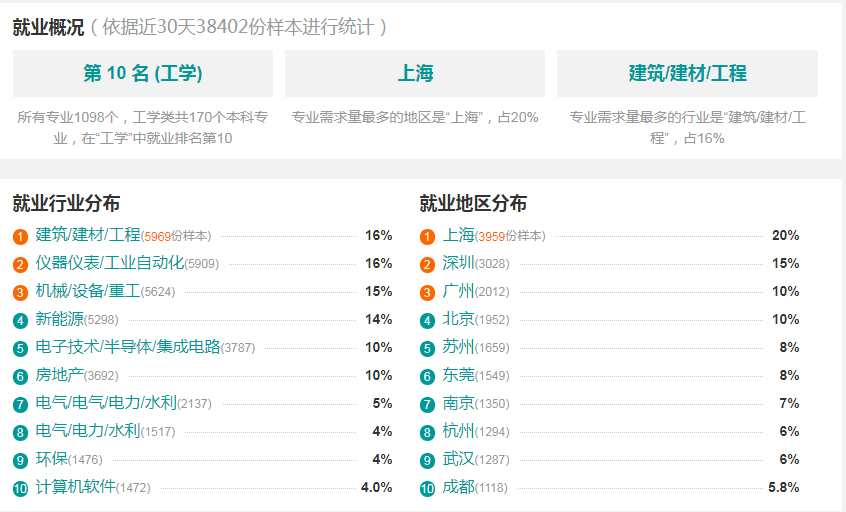
Task: Click the teal rank 10 badge beside 计算机软件
Action: [x=21, y=488]
